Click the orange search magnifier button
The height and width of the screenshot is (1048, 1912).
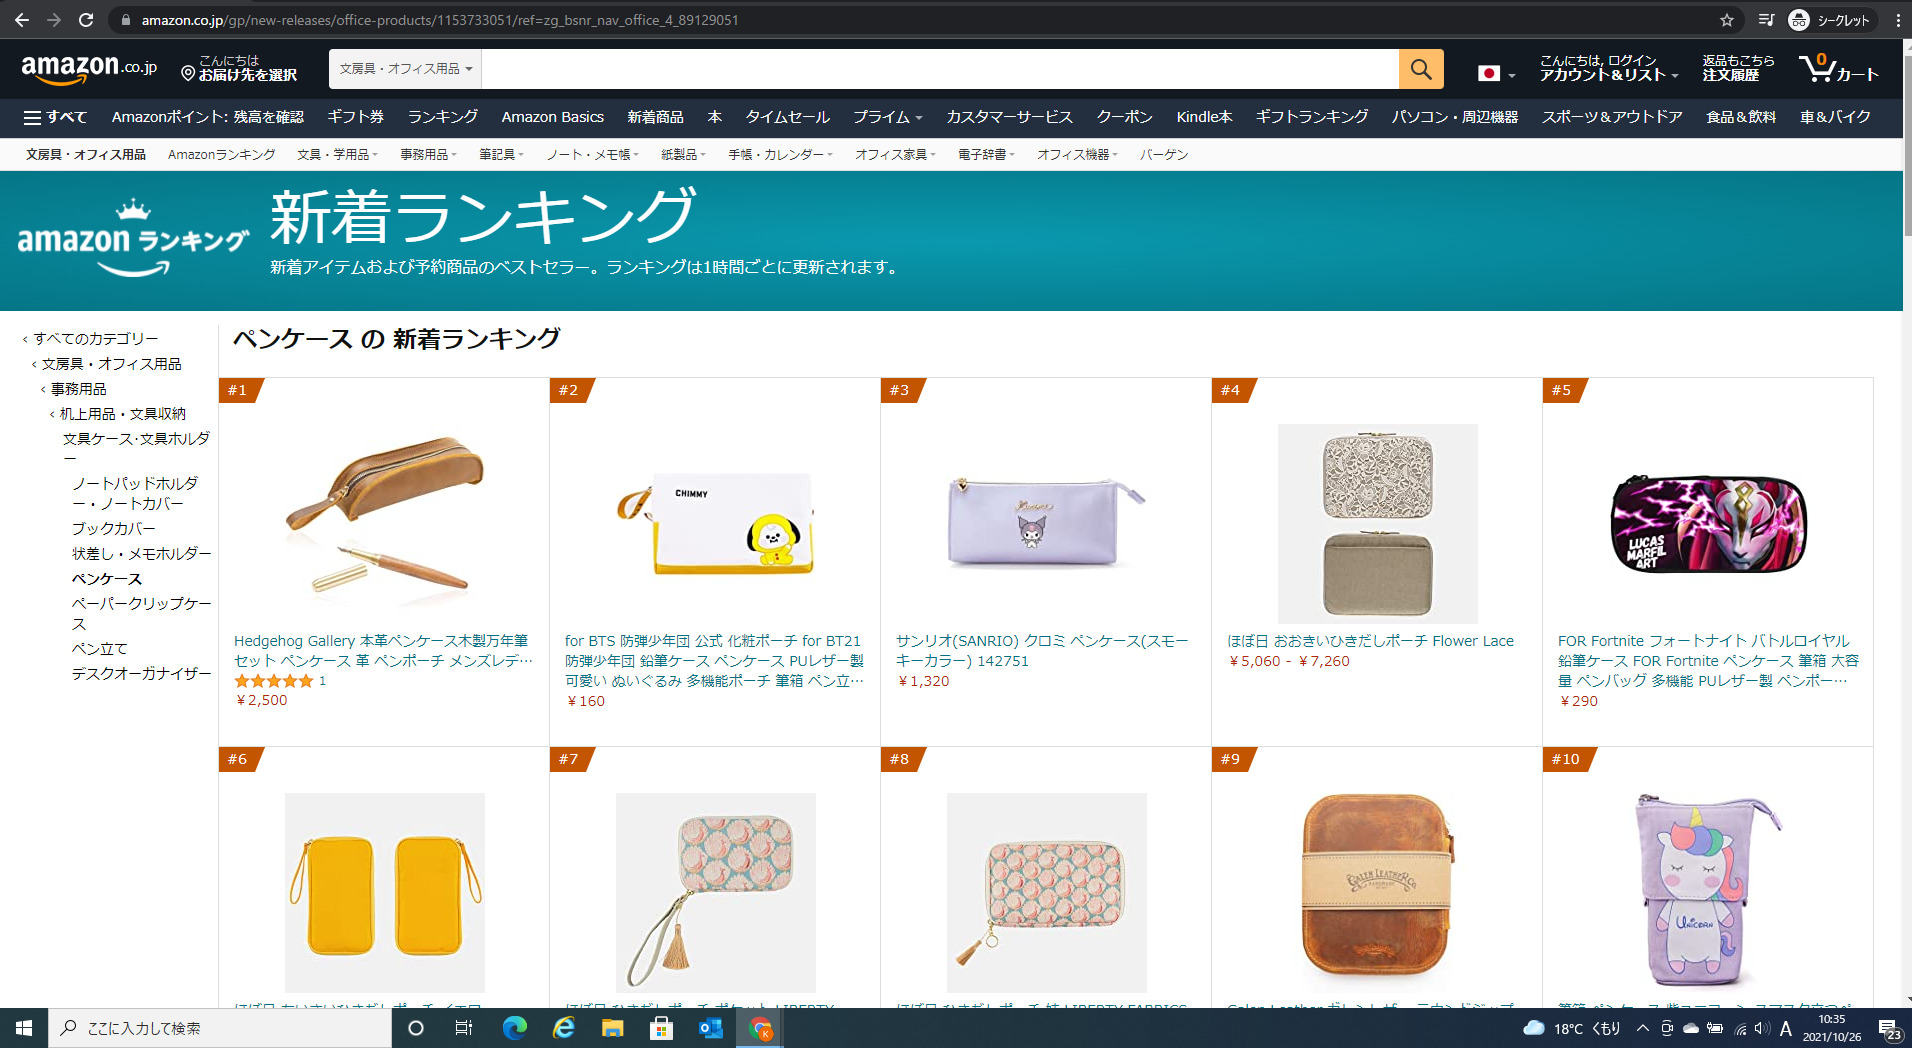1421,69
